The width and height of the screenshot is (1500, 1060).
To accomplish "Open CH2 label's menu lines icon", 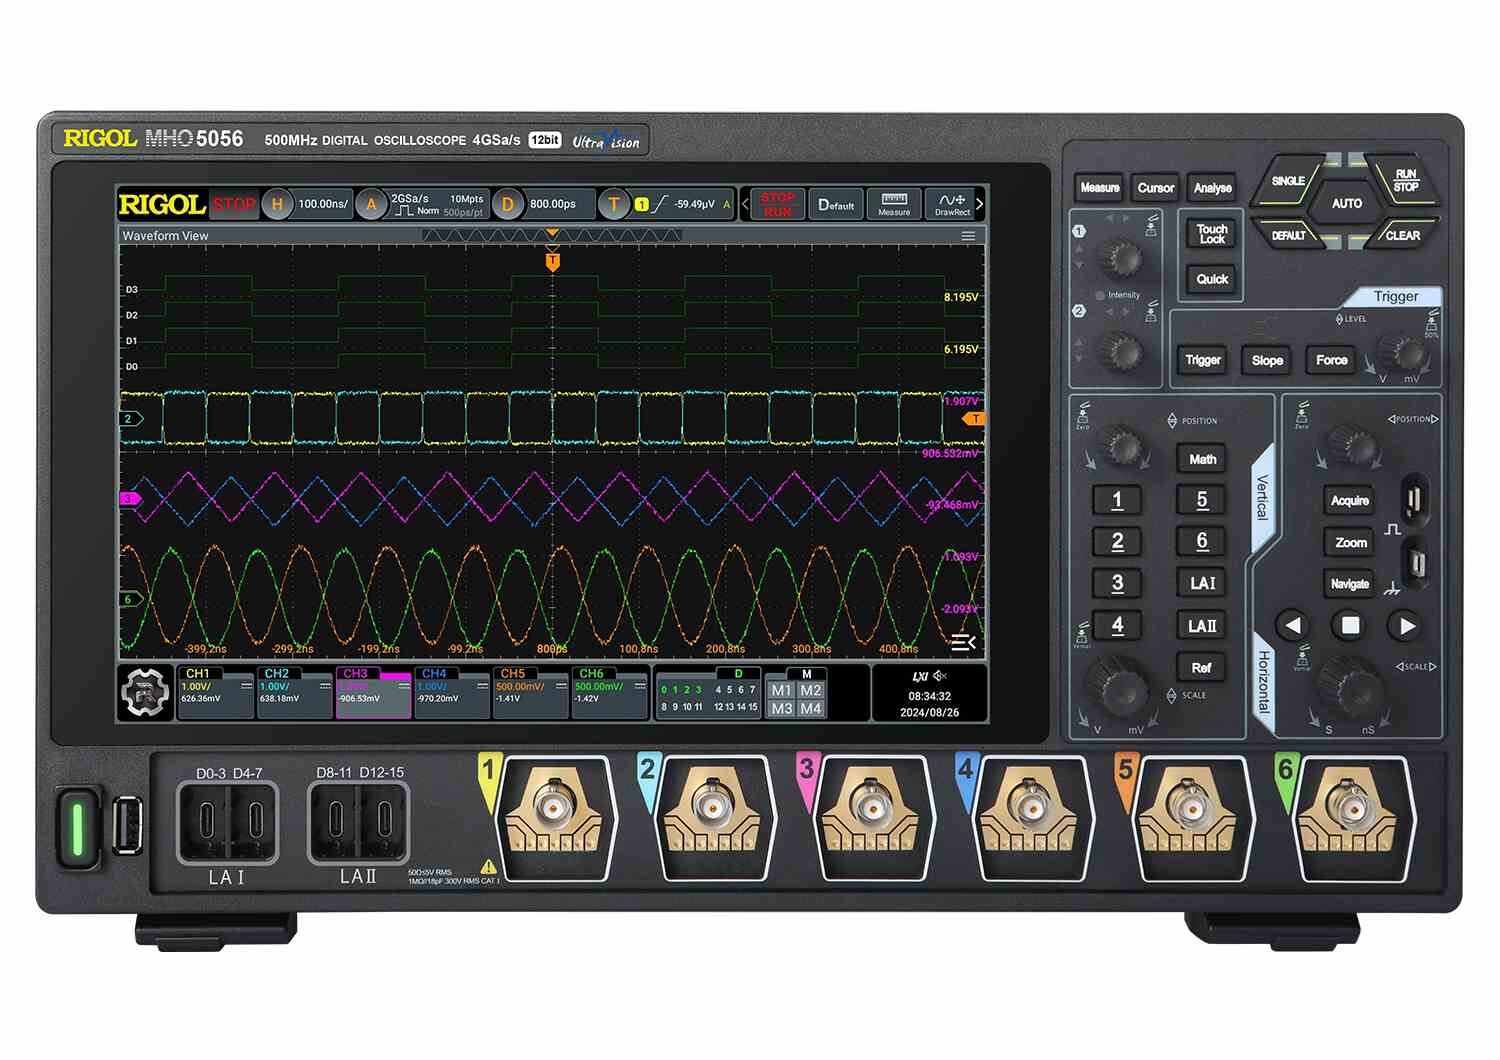I will click(325, 686).
